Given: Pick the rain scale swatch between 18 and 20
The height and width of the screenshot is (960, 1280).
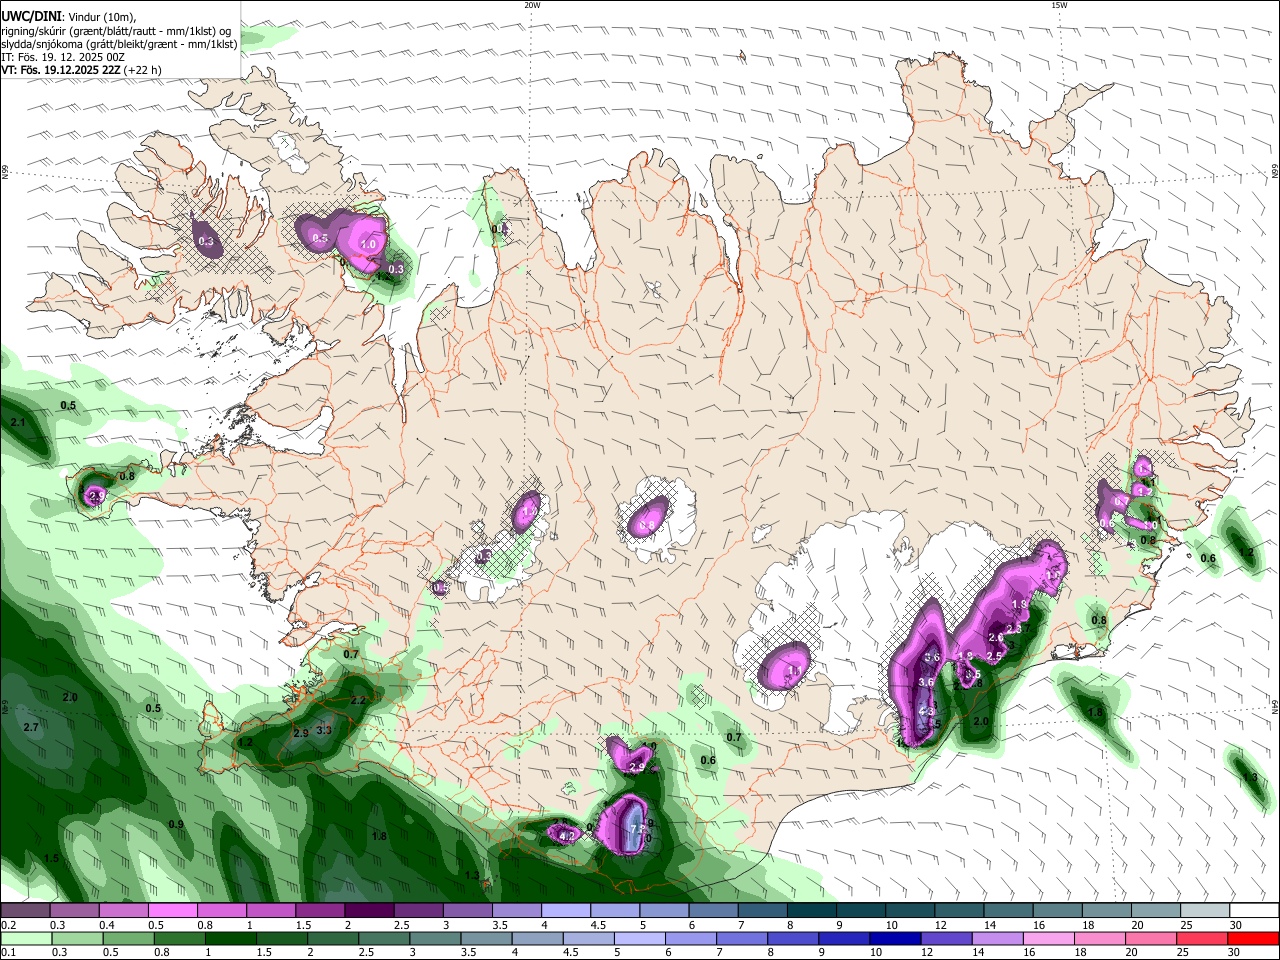Looking at the screenshot, I should point(1100,939).
